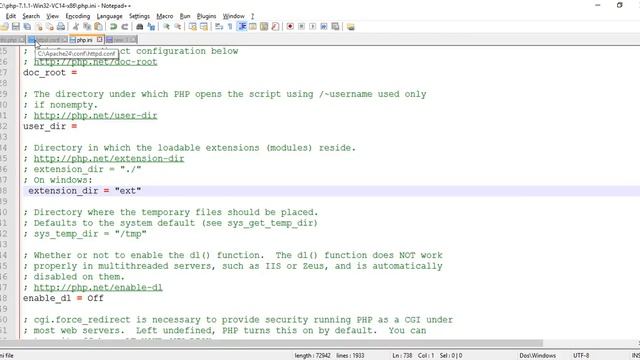640x360 pixels.
Task: Save the current recorded macro icon
Action: (336, 27)
